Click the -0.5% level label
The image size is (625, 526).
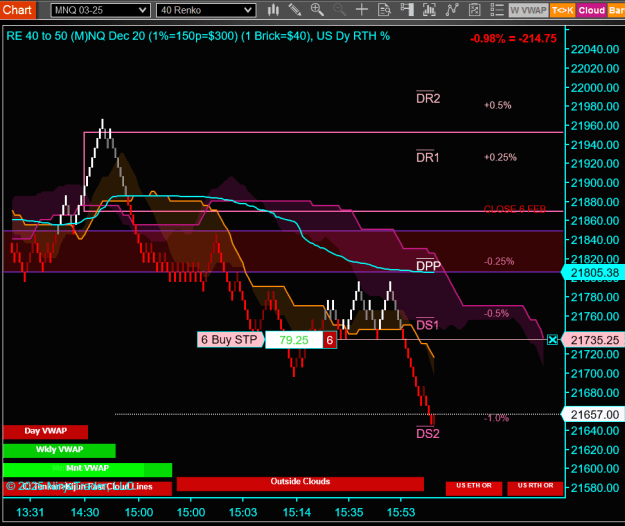(x=496, y=314)
